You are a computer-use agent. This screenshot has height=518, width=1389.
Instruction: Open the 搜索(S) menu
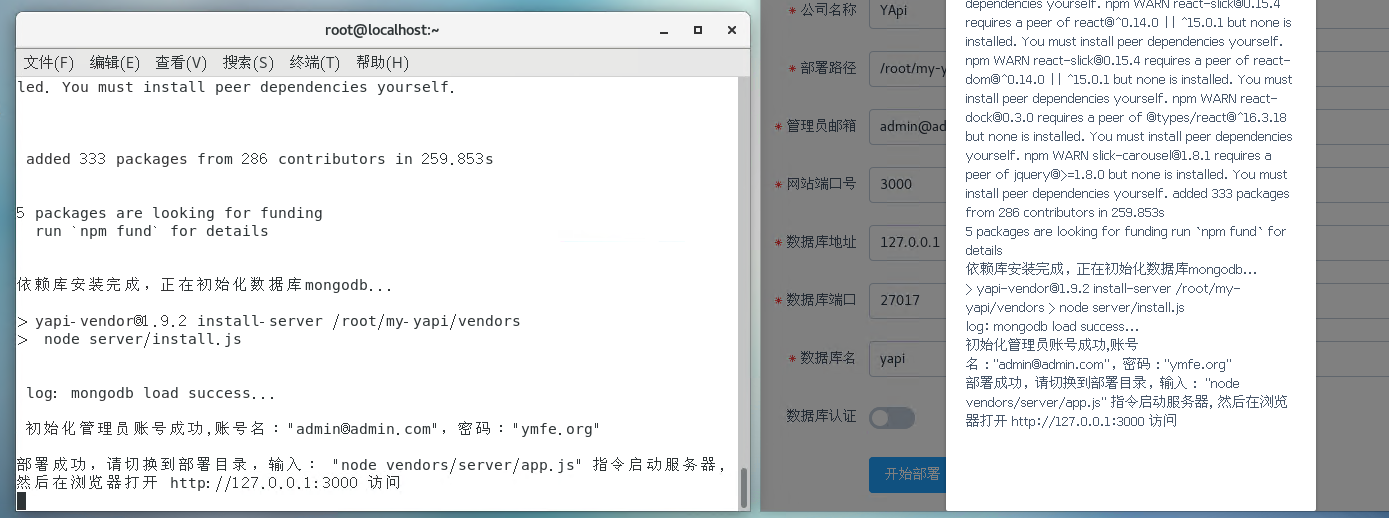tap(248, 62)
